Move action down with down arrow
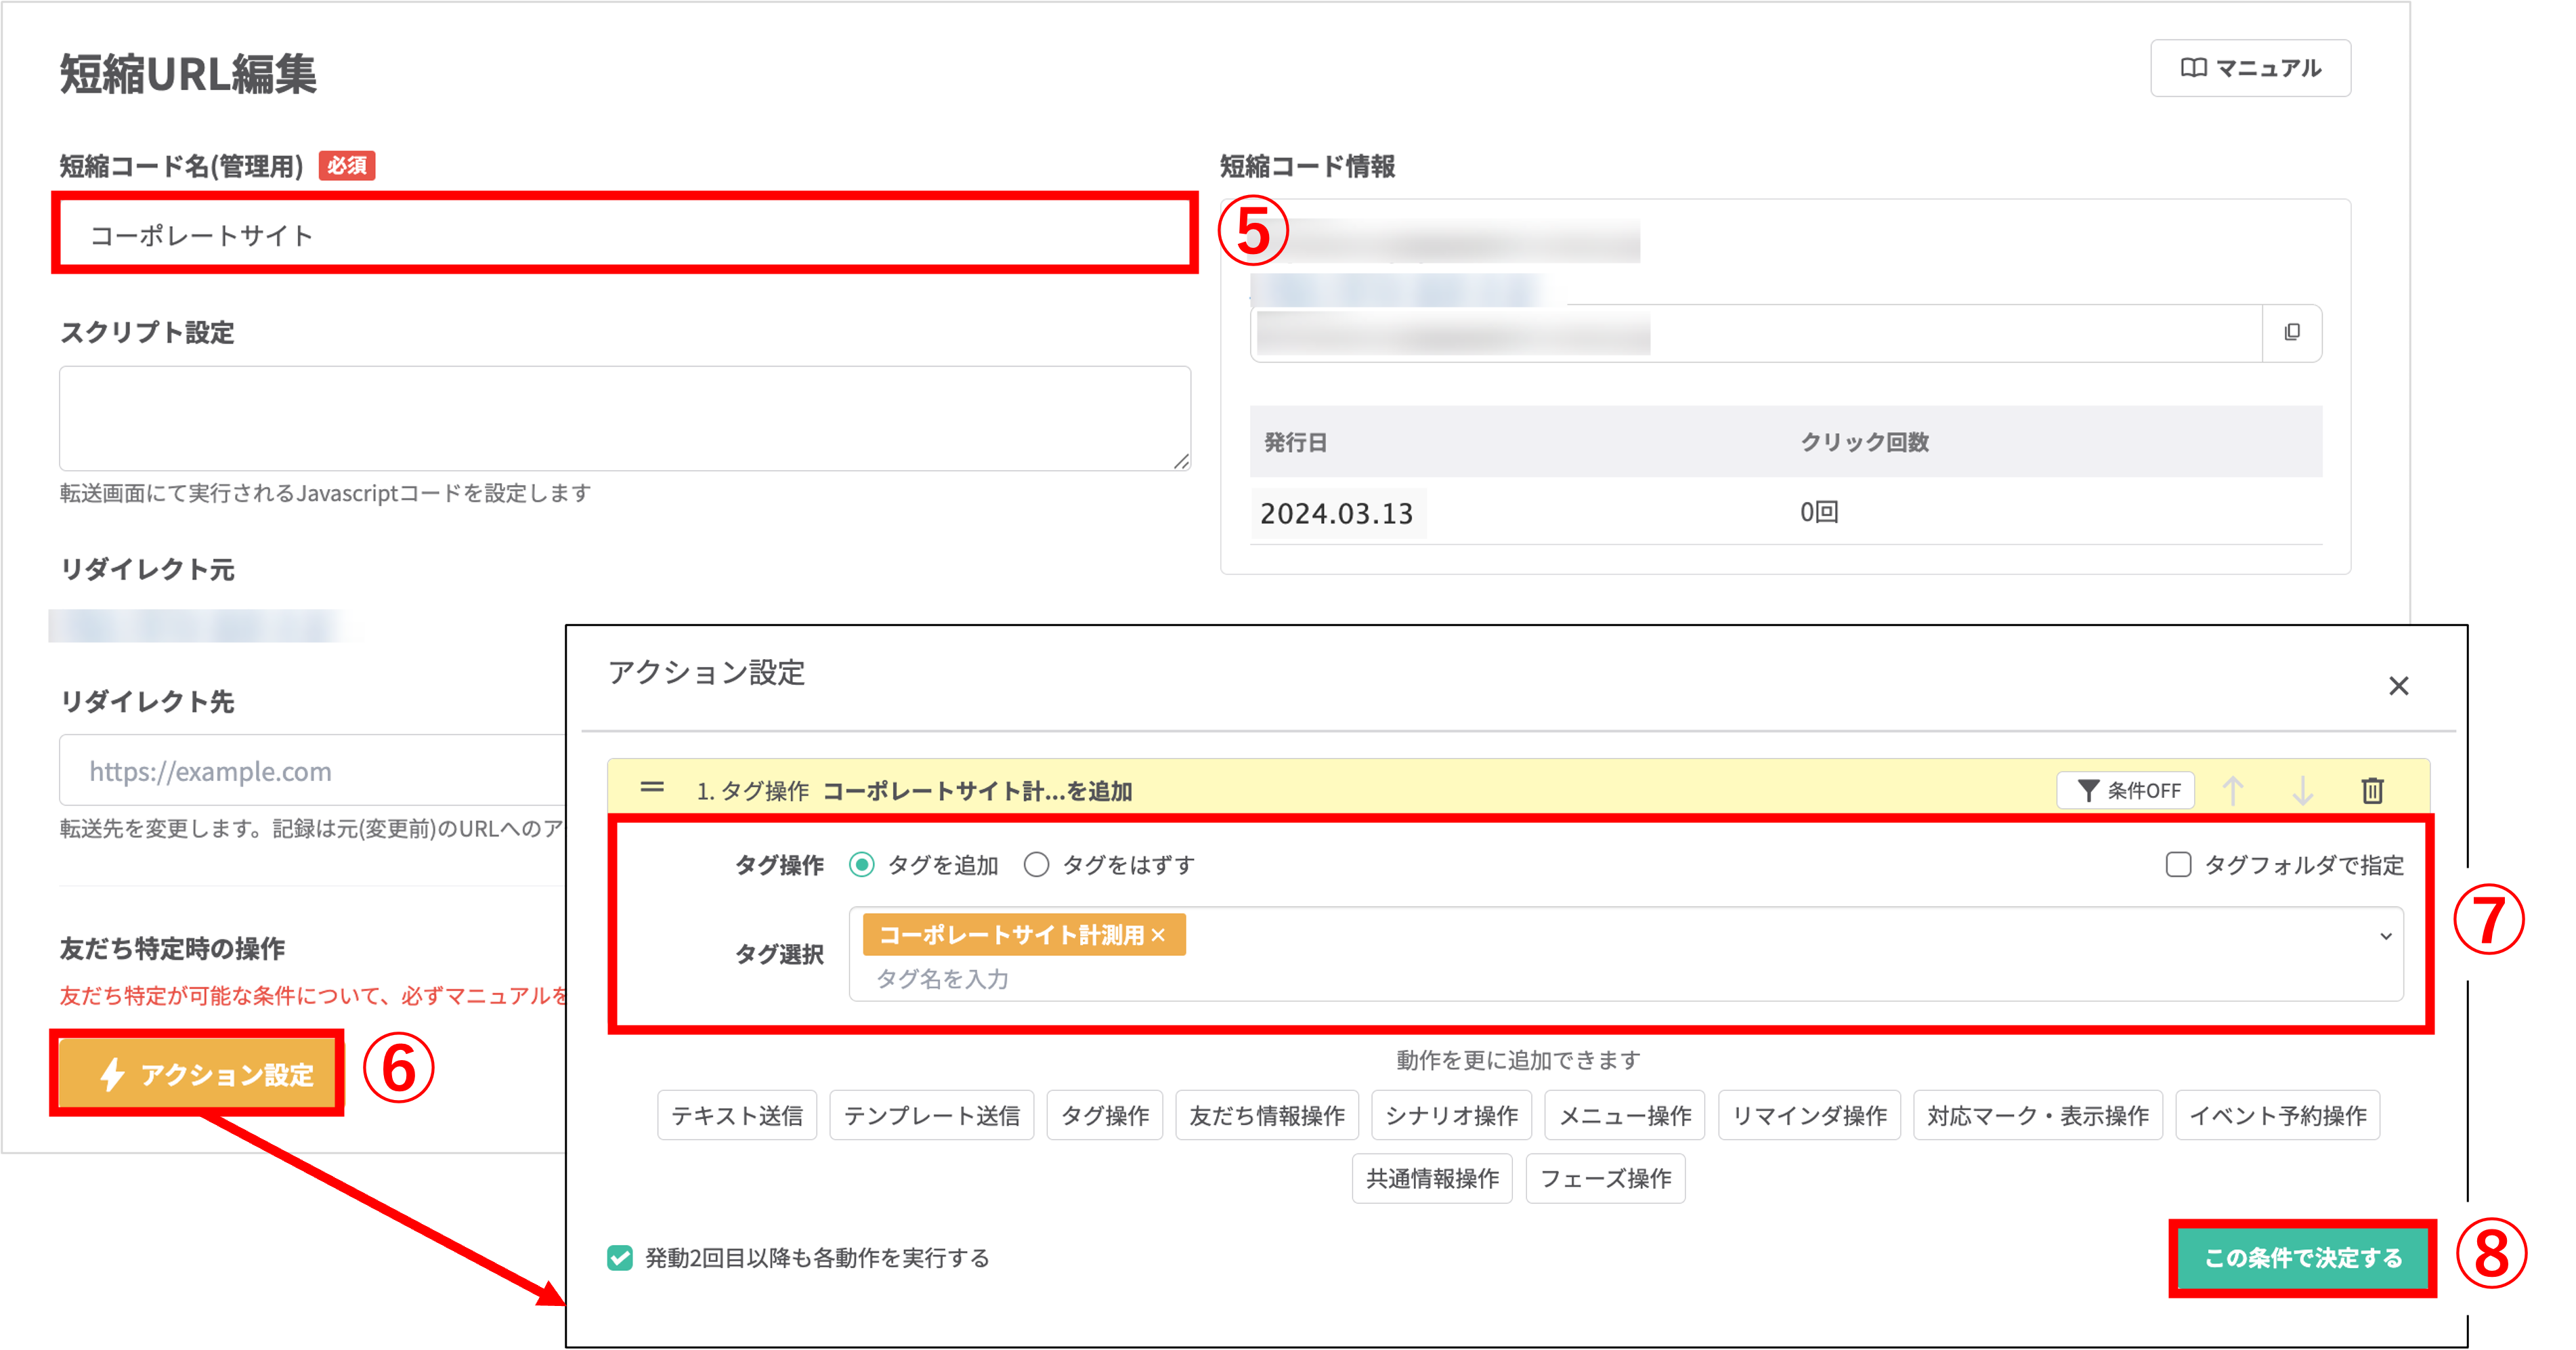This screenshot has width=2576, height=1350. [x=2302, y=791]
